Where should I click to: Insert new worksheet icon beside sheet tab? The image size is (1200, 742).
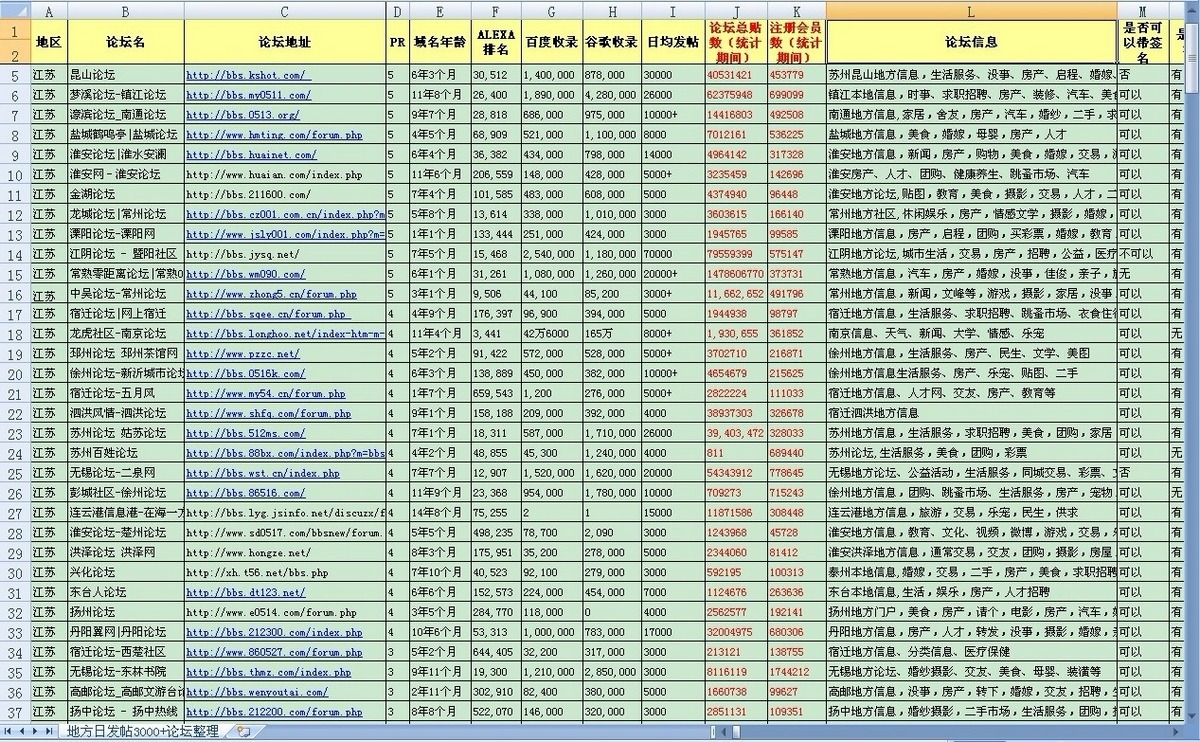(x=243, y=732)
